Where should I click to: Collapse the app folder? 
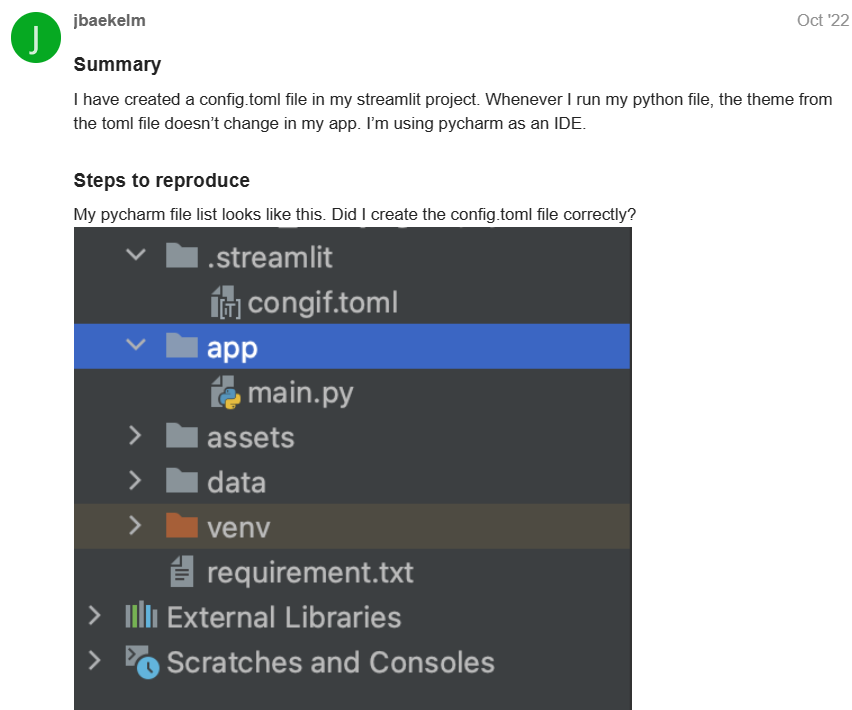pos(135,346)
